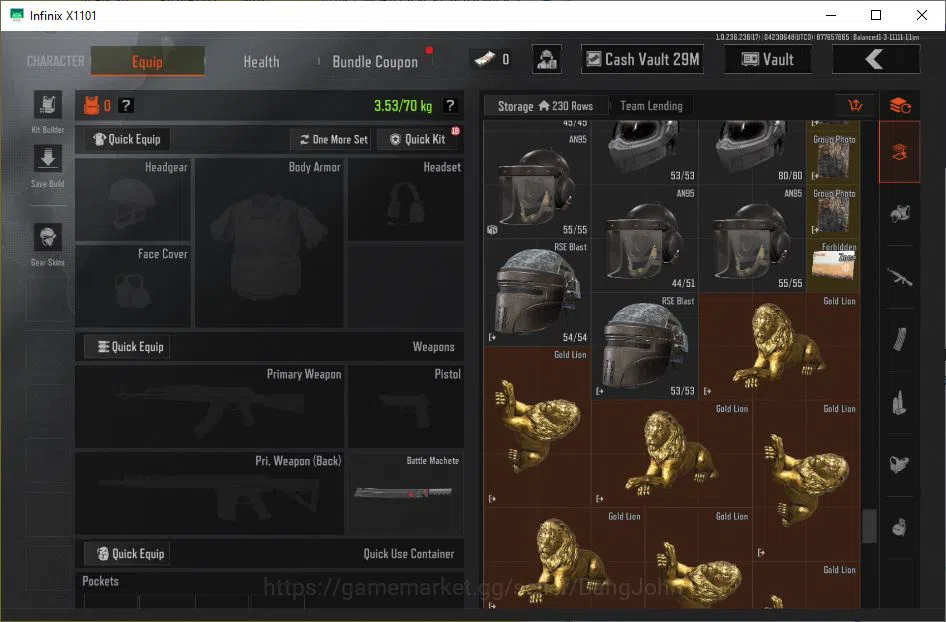Select the helmet with 80/80 durability
This screenshot has height=622, width=946.
click(752, 152)
